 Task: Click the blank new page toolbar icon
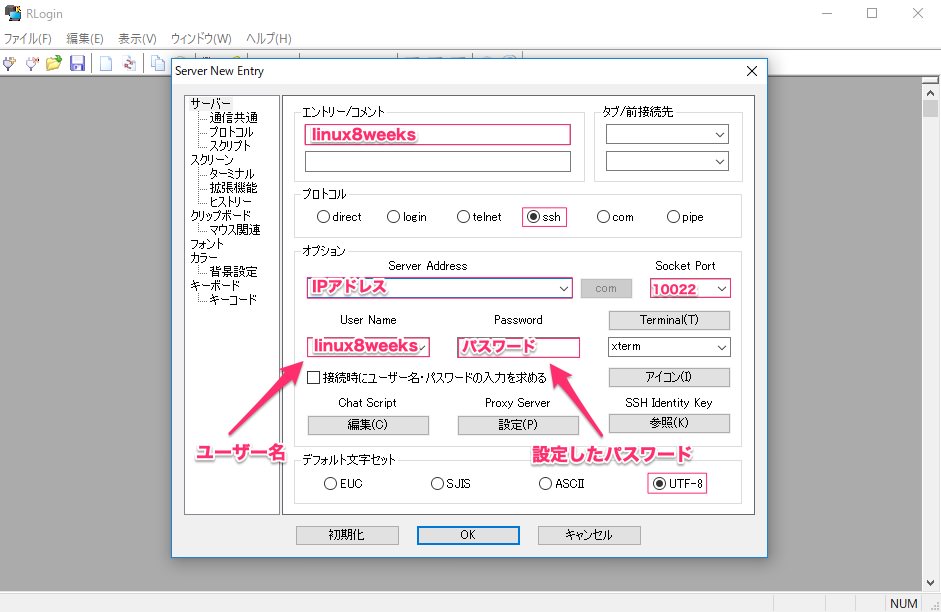point(106,63)
